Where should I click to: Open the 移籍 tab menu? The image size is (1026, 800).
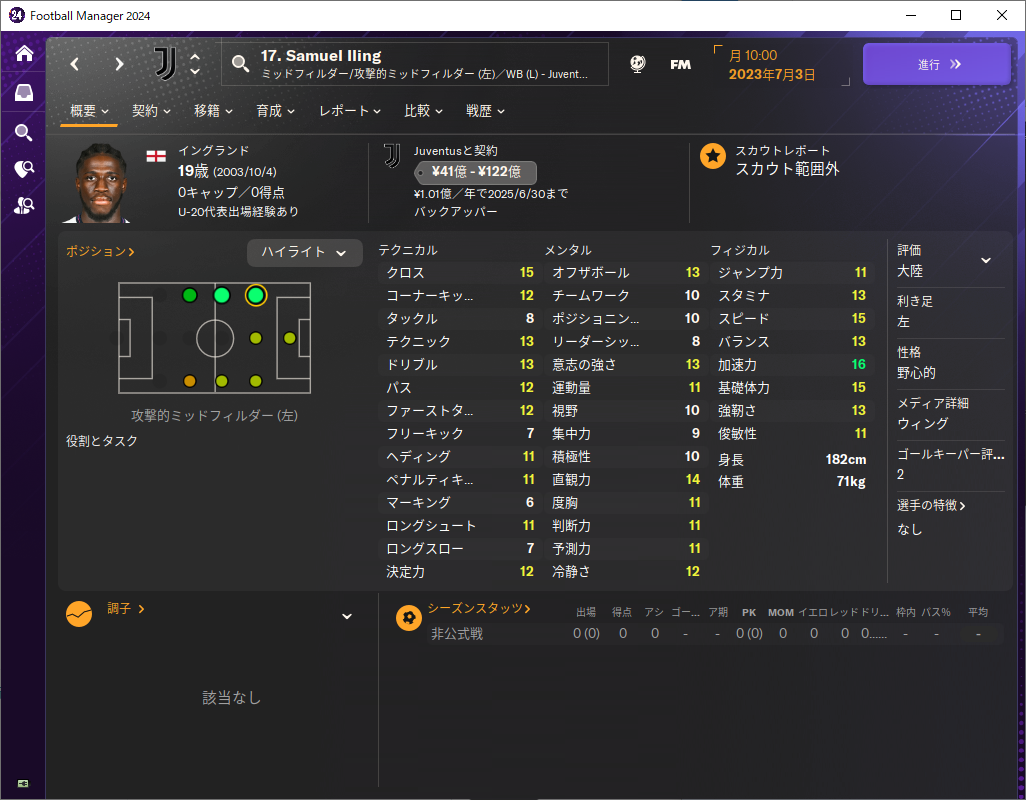click(213, 111)
